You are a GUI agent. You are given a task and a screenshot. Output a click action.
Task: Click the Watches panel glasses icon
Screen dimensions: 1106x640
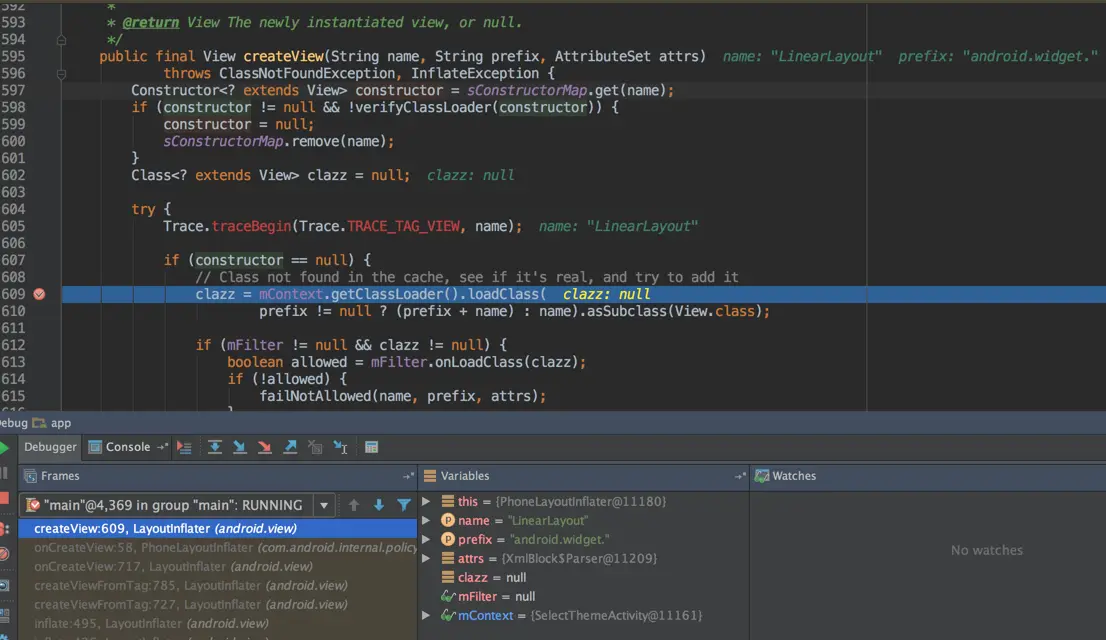(x=762, y=476)
